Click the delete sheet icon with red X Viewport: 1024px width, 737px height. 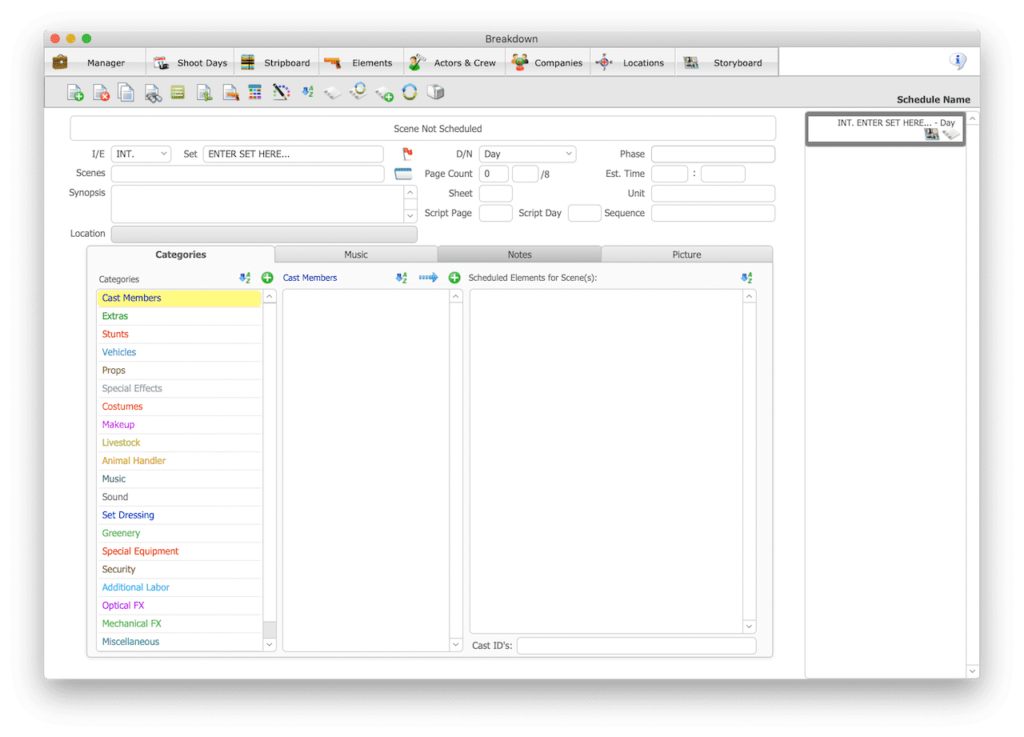click(101, 93)
